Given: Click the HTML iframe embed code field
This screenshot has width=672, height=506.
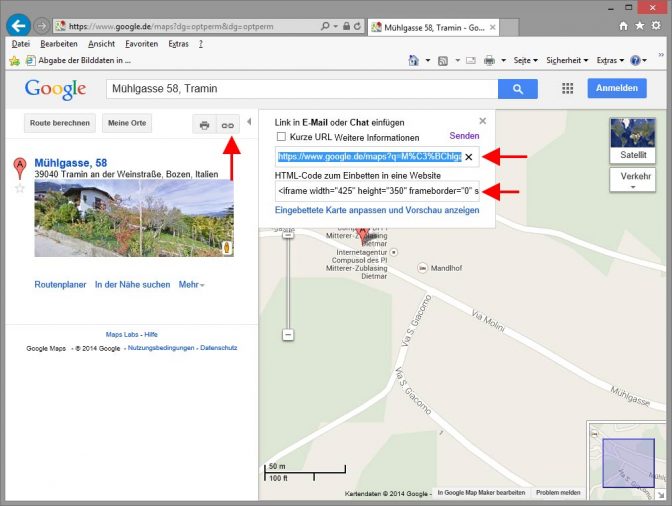Looking at the screenshot, I should point(377,191).
